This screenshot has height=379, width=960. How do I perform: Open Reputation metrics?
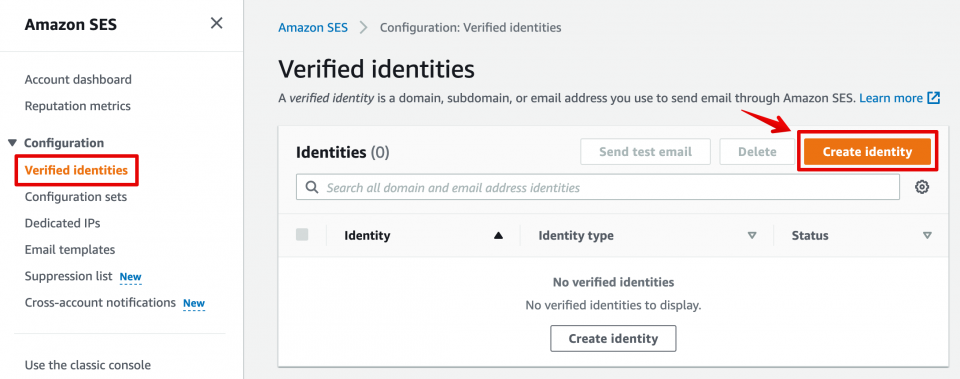pos(78,106)
